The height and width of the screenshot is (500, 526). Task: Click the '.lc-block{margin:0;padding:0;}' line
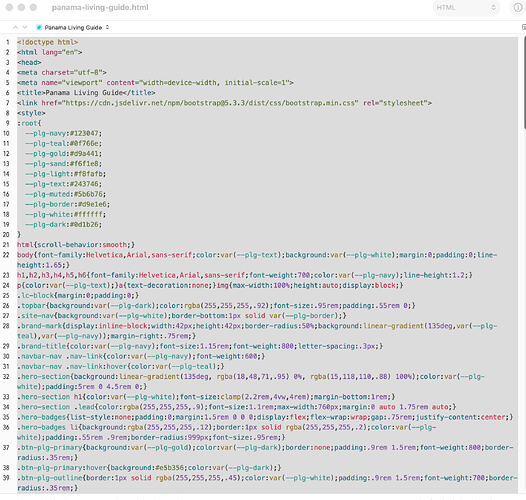[x=78, y=295]
